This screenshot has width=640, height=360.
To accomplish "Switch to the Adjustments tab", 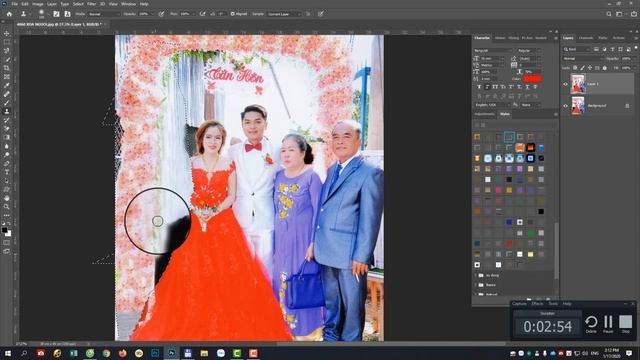I will point(484,114).
